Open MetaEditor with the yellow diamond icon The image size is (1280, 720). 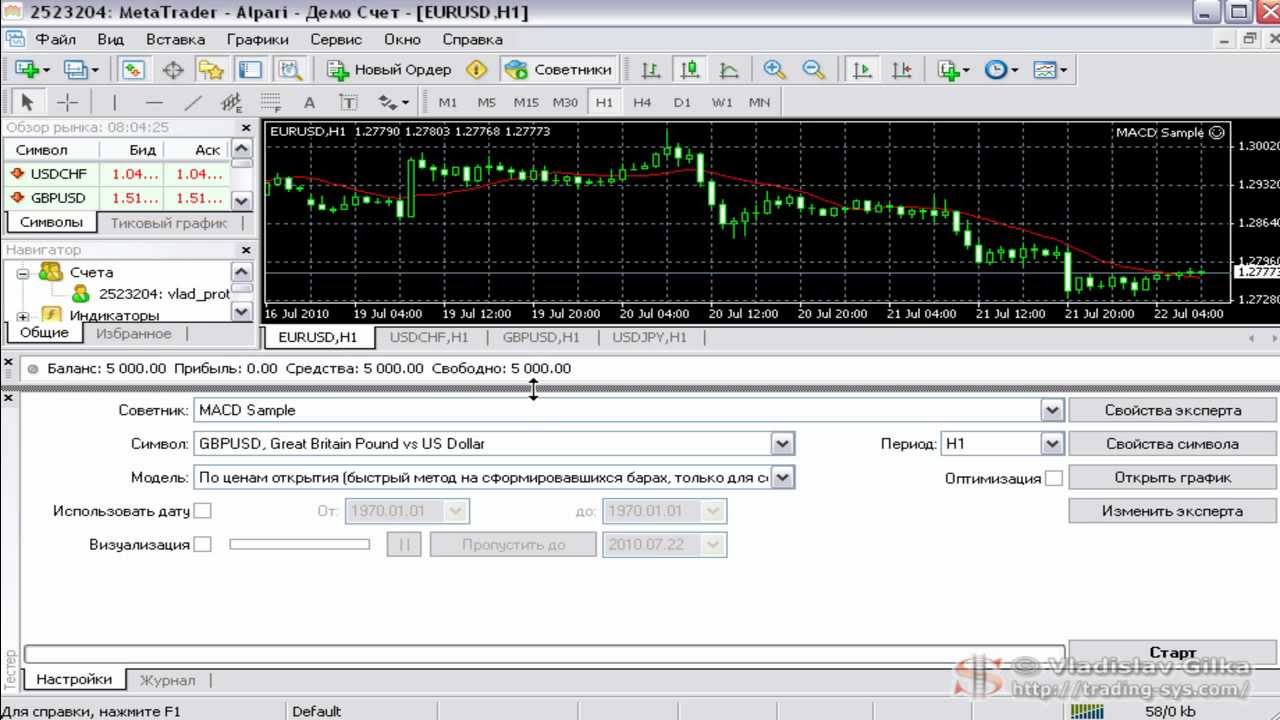tap(477, 70)
